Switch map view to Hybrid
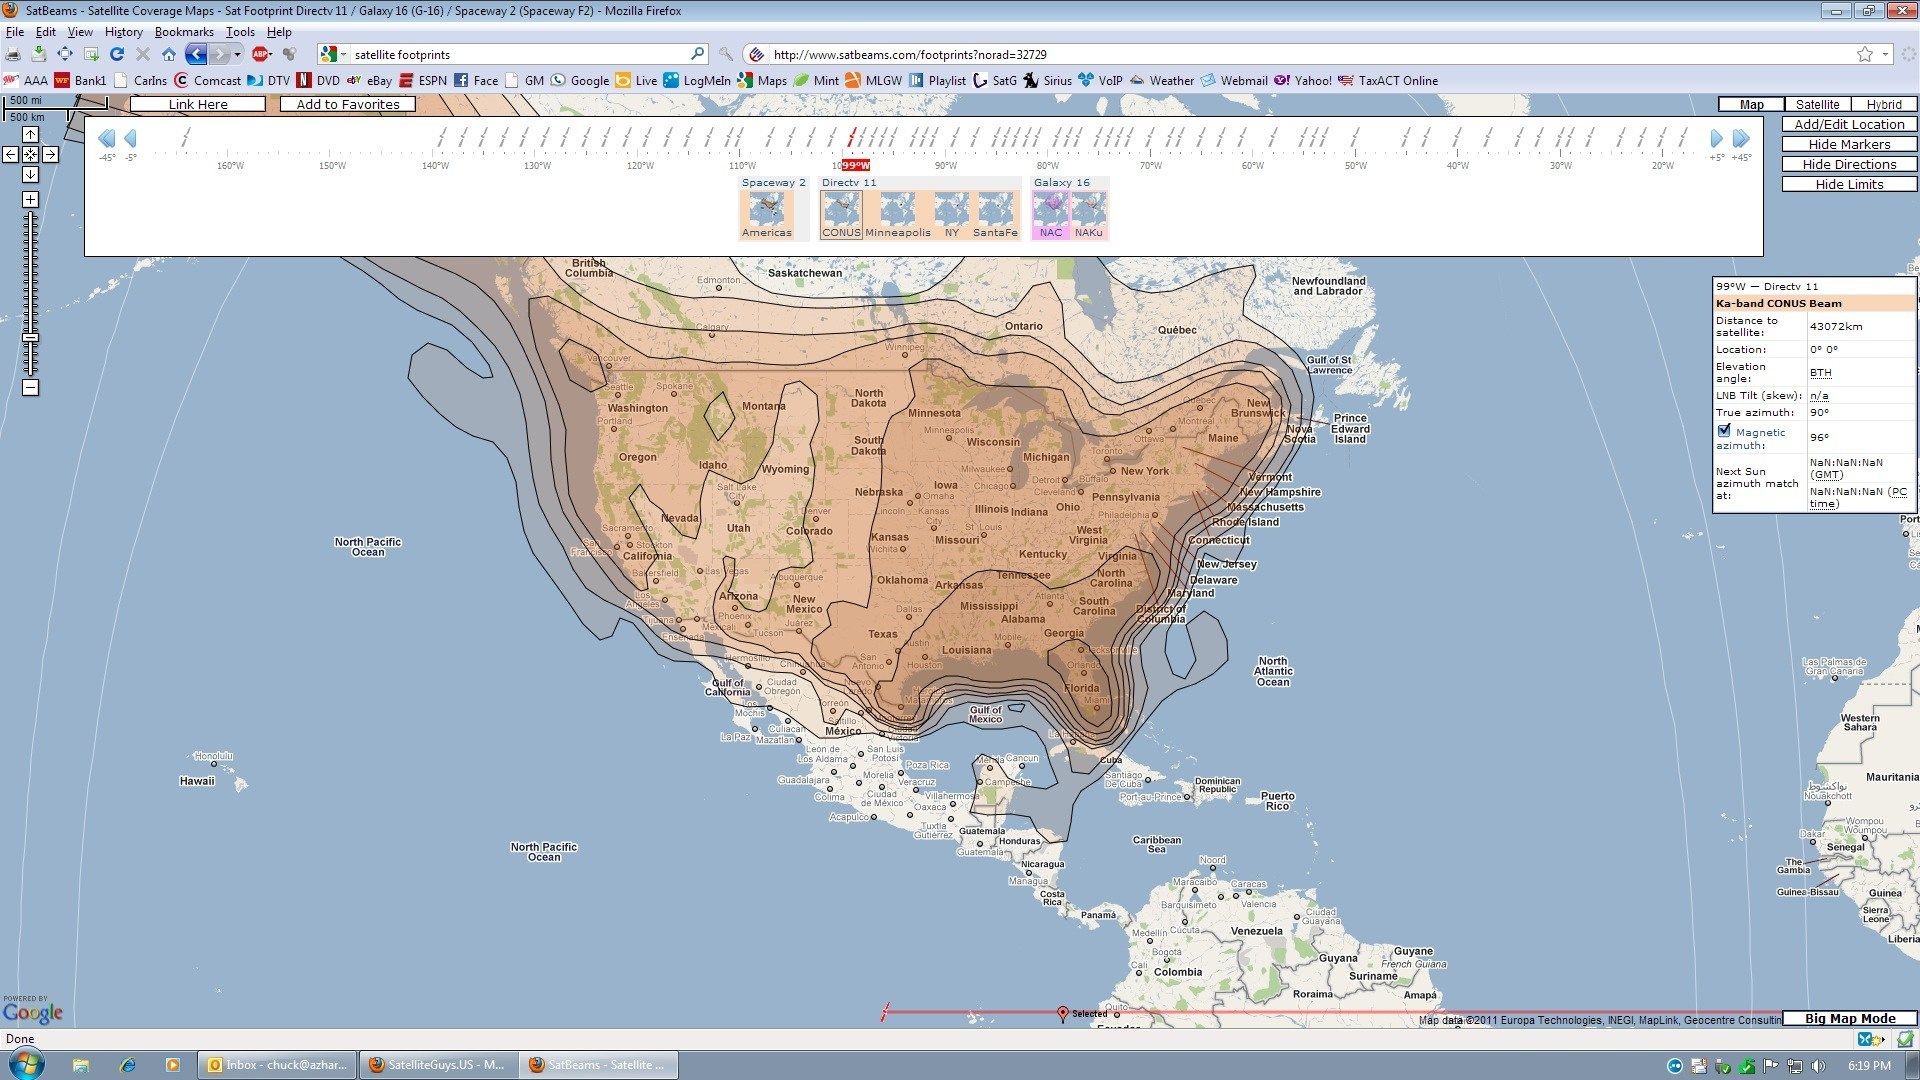Image resolution: width=1920 pixels, height=1080 pixels. coord(1884,104)
